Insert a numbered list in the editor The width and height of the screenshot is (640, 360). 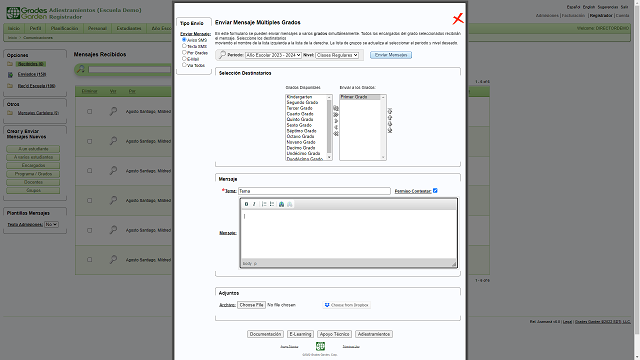click(x=264, y=204)
